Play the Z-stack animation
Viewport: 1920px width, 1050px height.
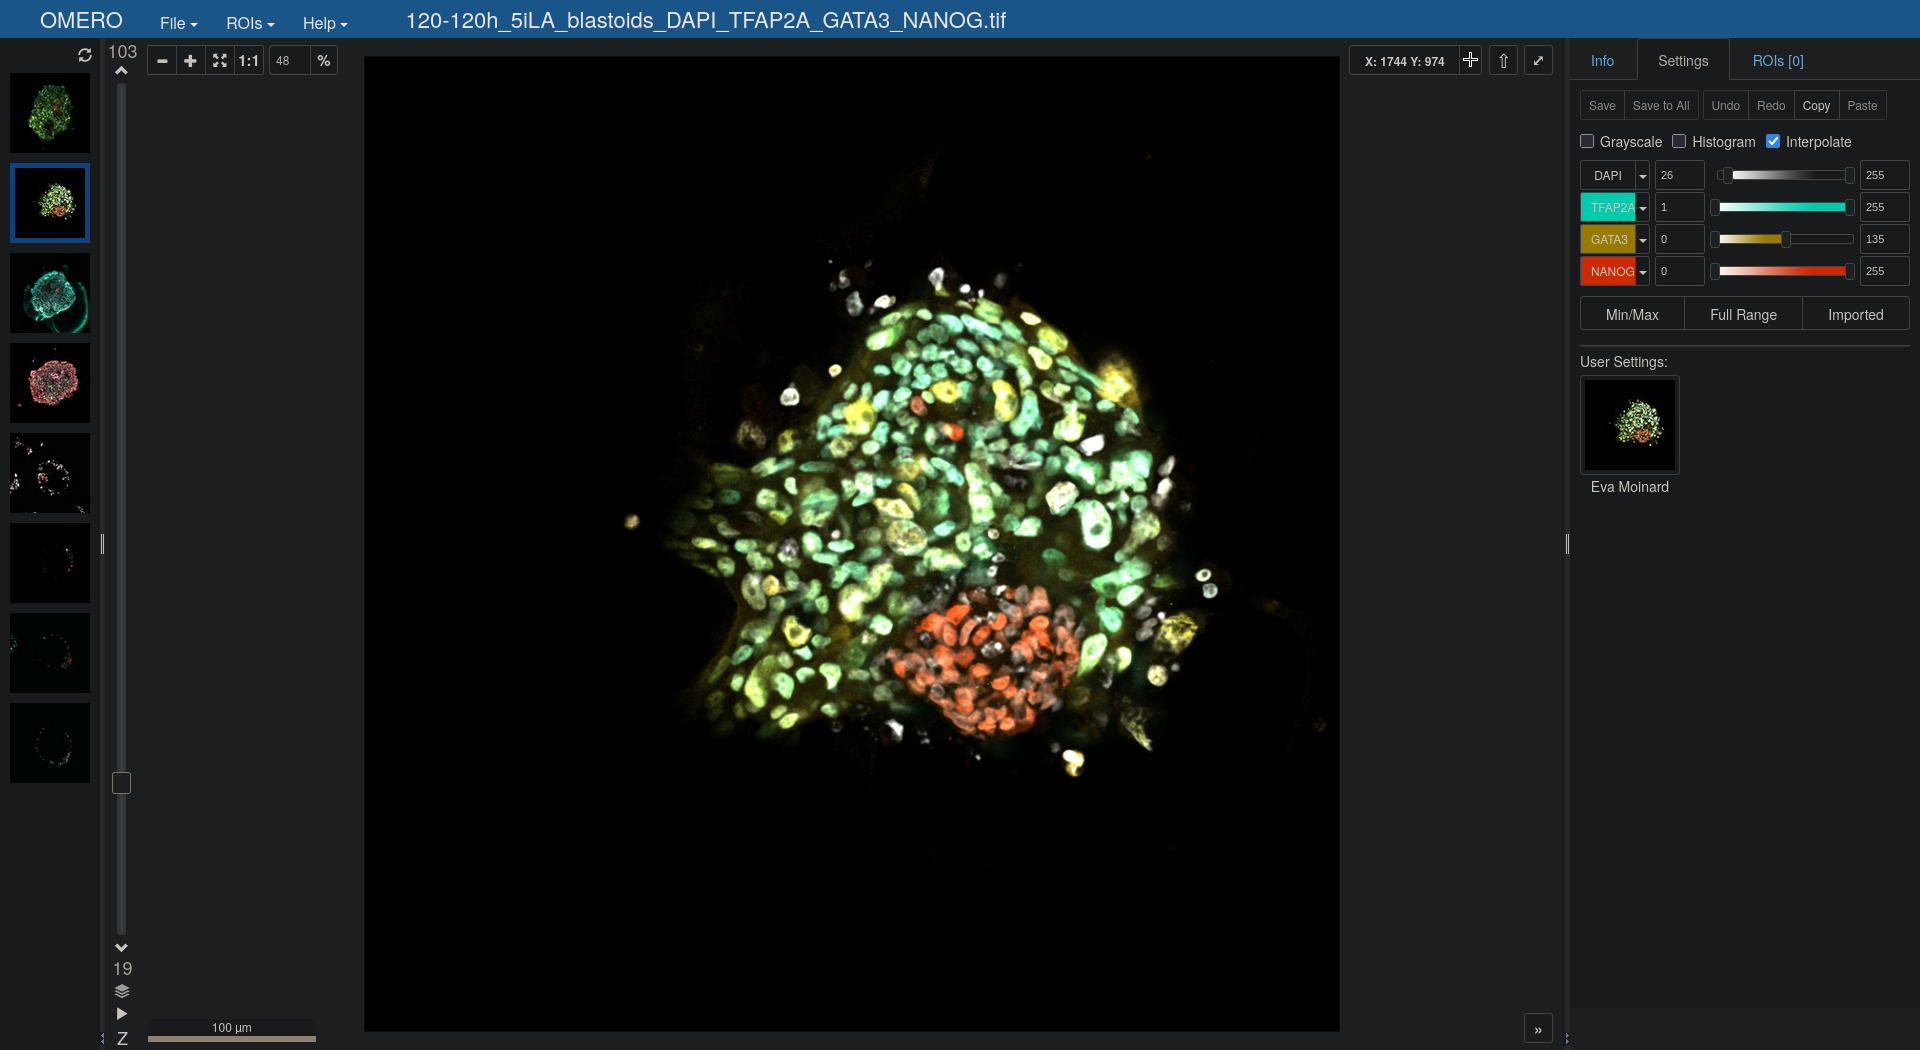(x=122, y=1014)
